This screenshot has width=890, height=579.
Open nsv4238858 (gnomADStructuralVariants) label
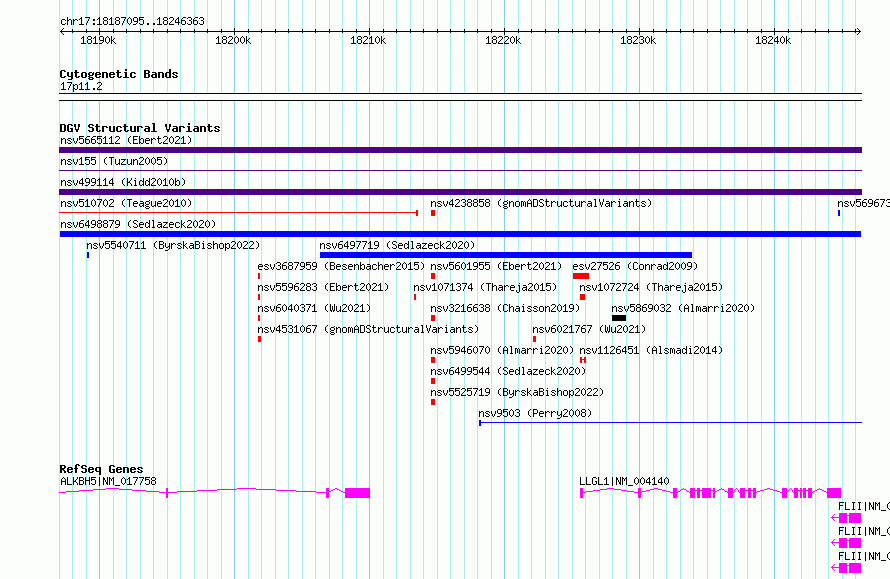coord(541,203)
